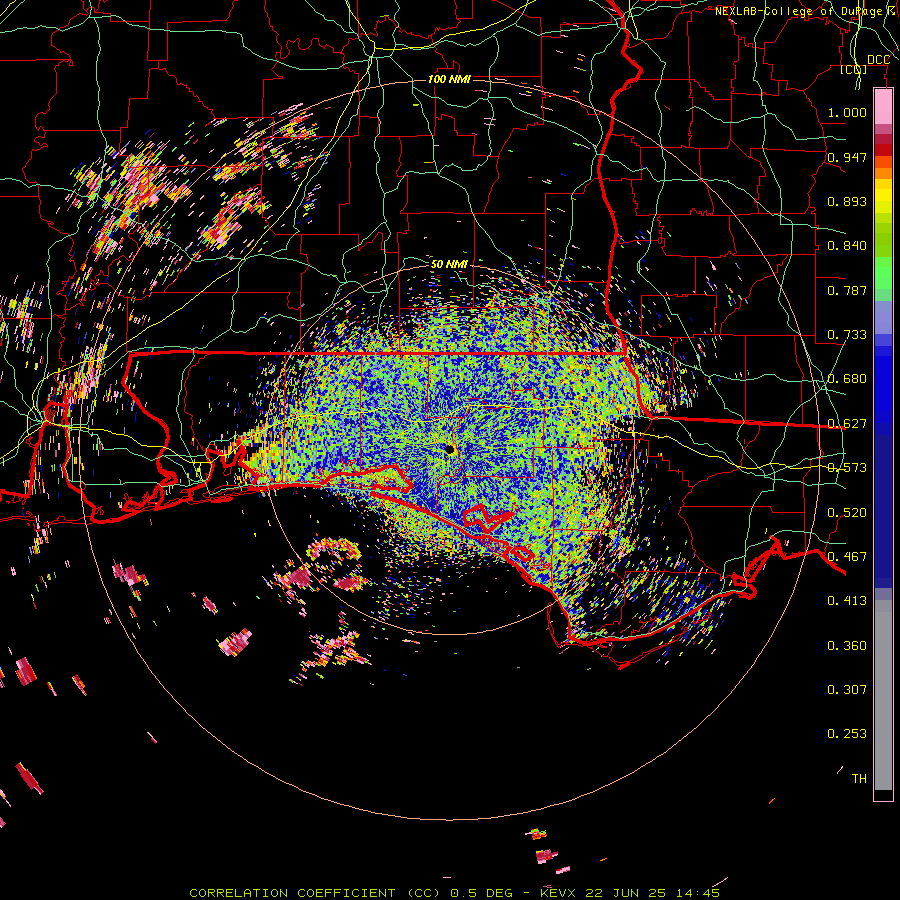Screen dimensions: 900x900
Task: Select the 0.520 scale value
Action: (x=847, y=513)
